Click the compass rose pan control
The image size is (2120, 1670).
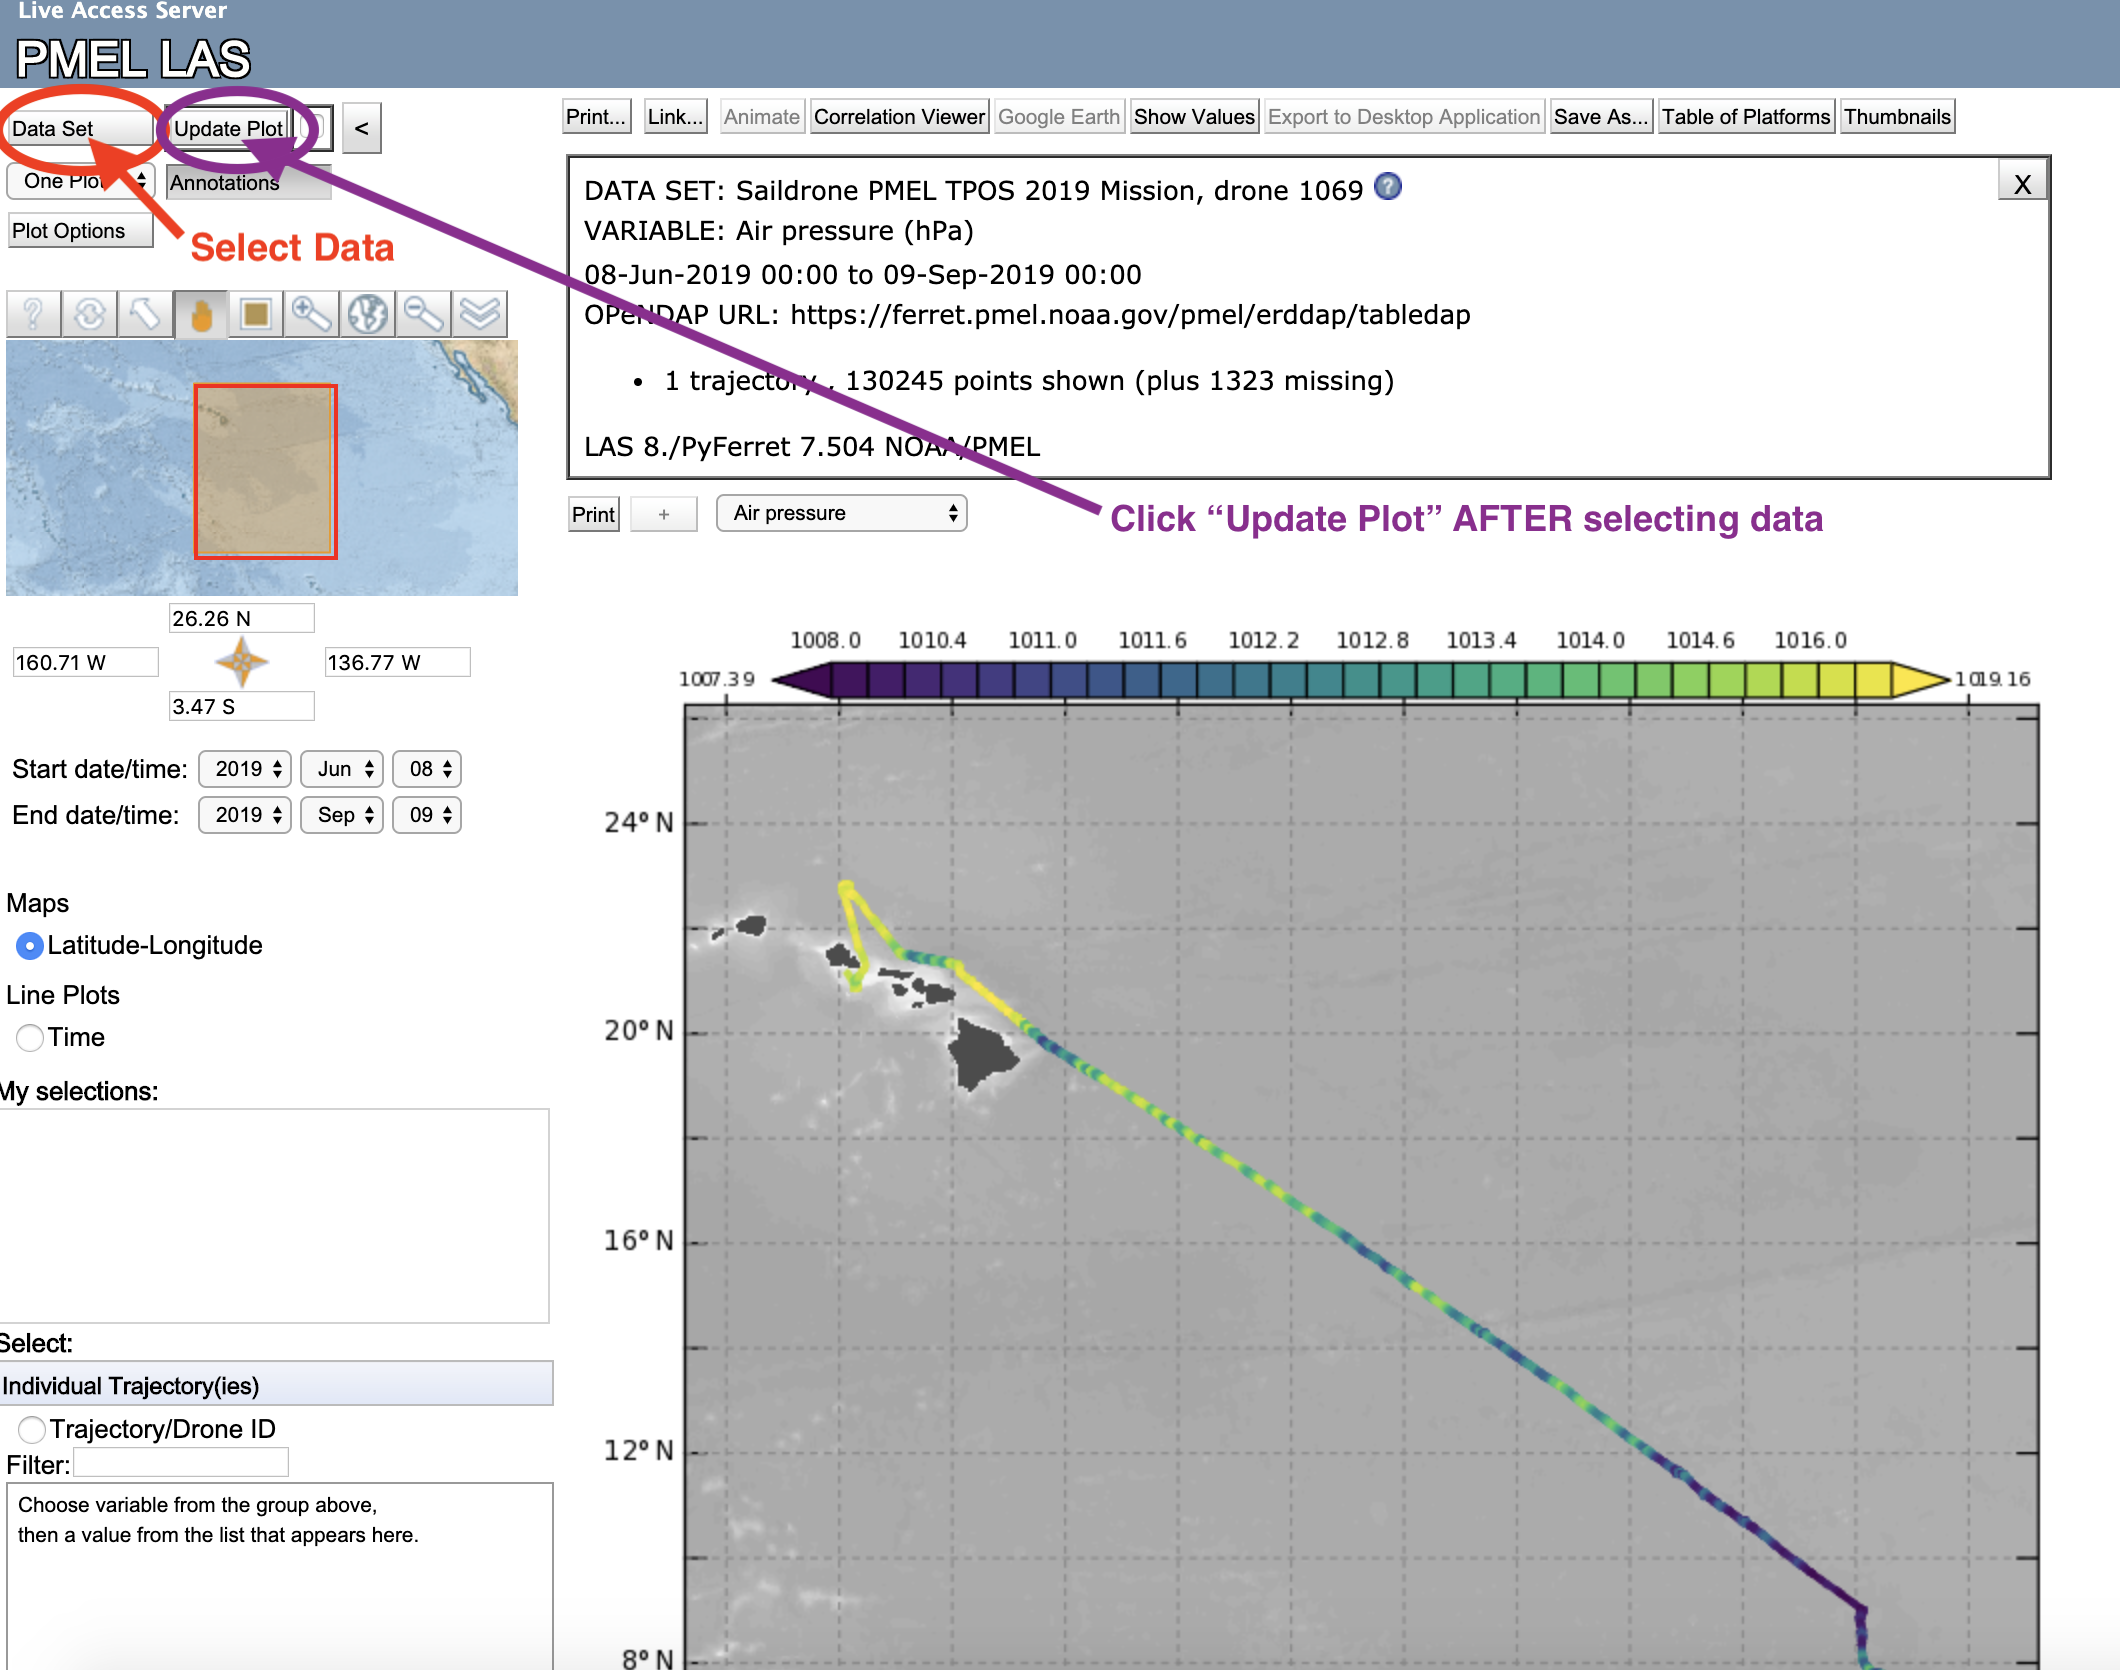coord(241,662)
